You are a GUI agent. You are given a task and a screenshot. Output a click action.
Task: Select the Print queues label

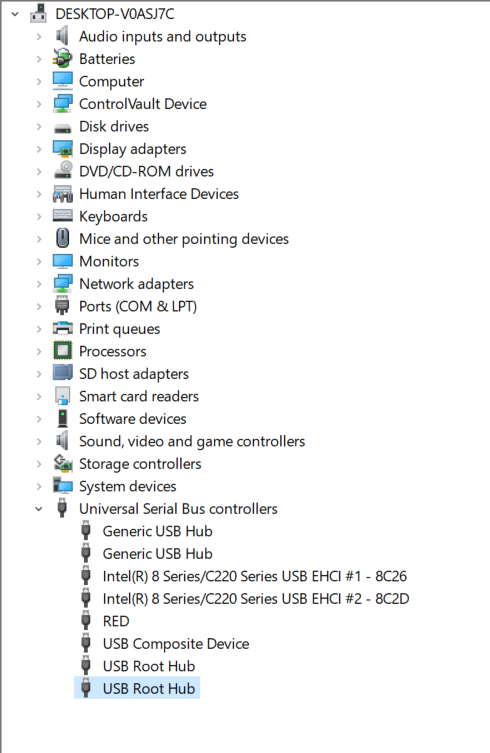(119, 329)
